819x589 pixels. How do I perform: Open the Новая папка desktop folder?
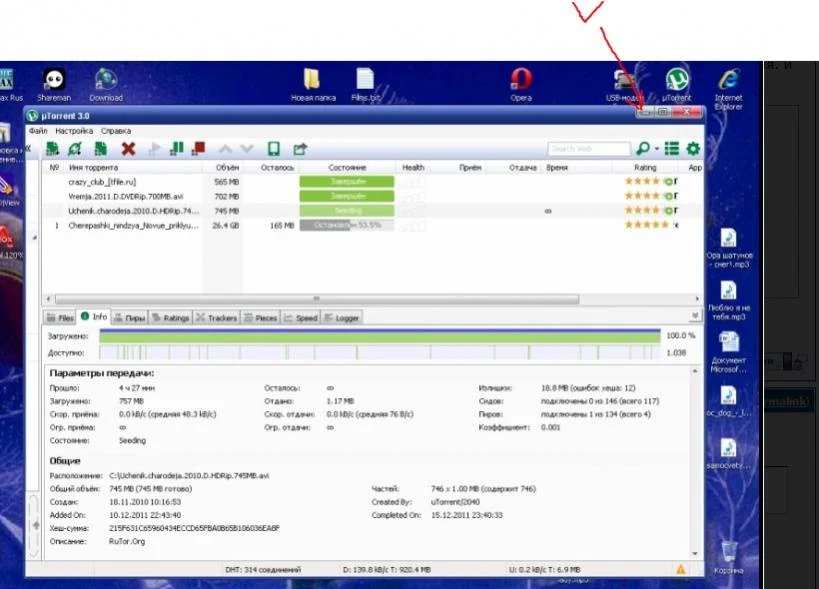point(313,85)
